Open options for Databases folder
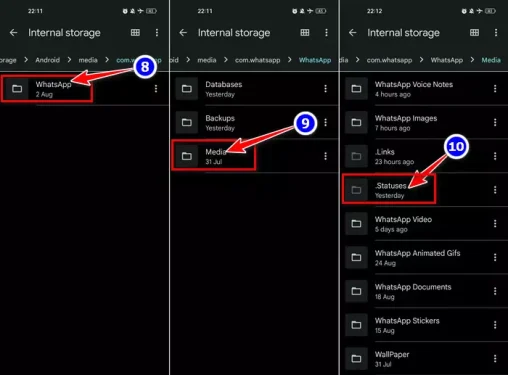This screenshot has height=375, width=508. (325, 89)
